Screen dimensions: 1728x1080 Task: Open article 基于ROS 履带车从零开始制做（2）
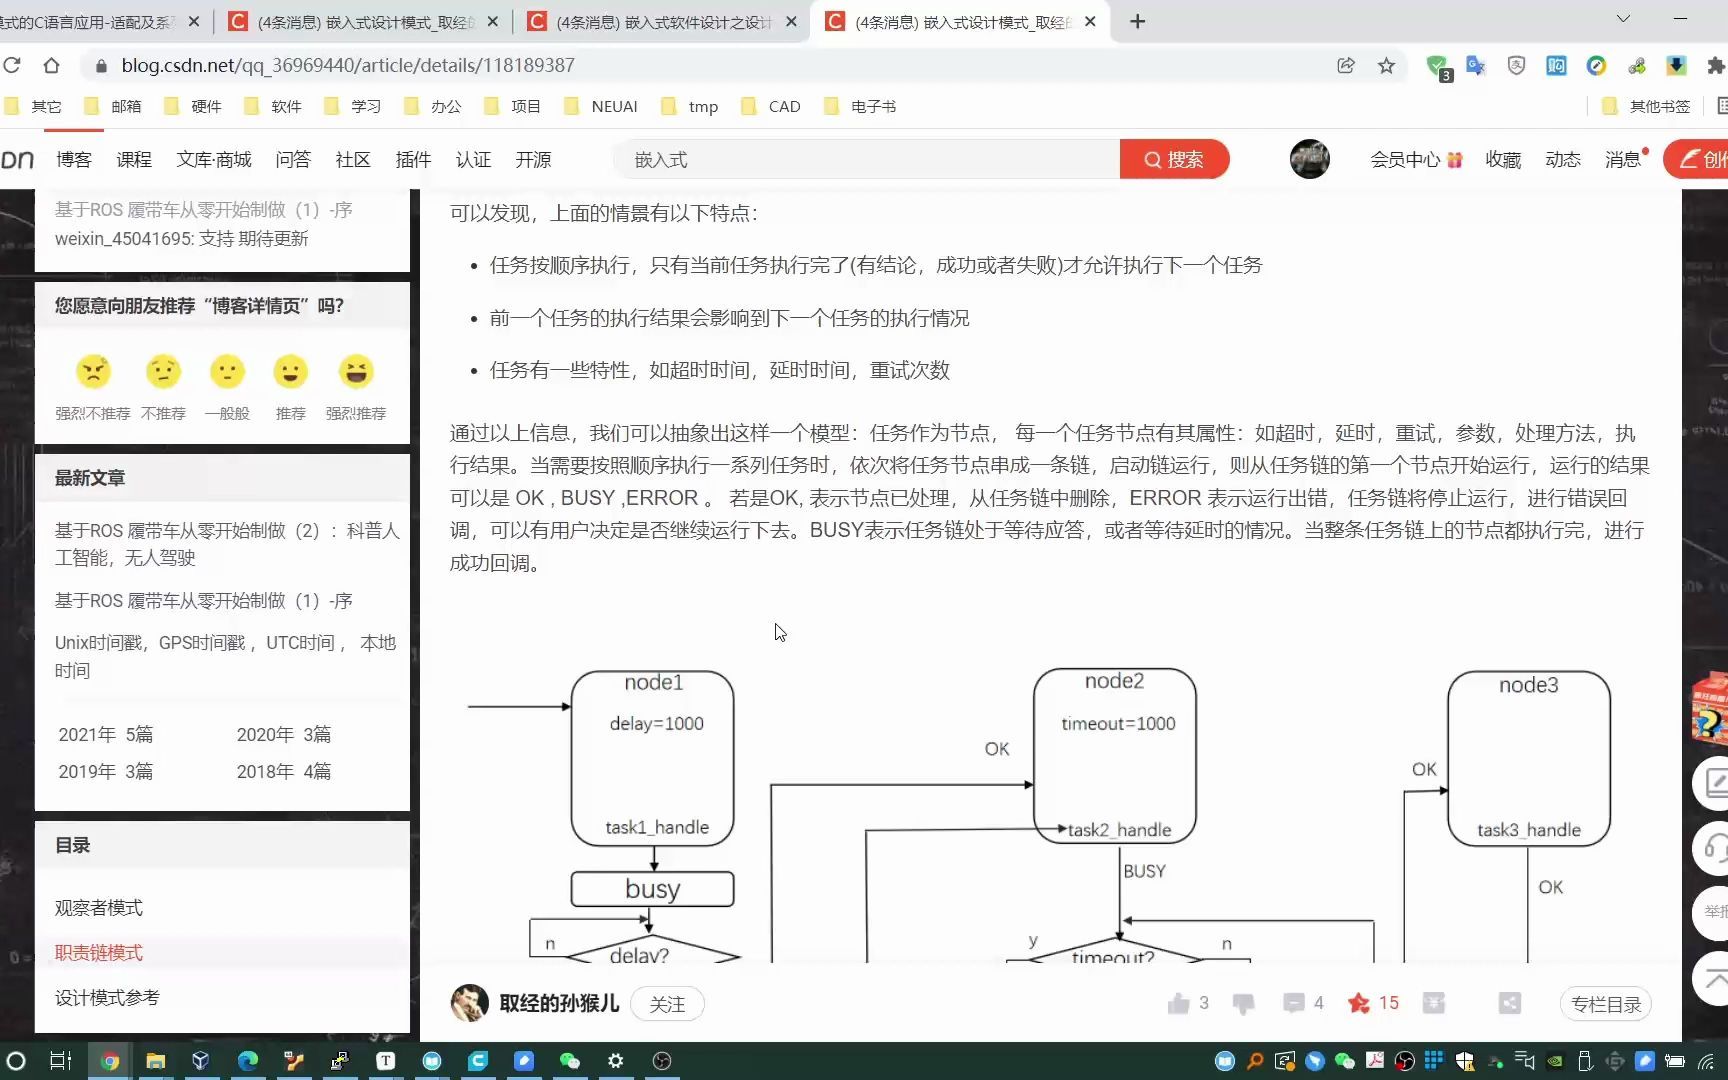pos(227,544)
